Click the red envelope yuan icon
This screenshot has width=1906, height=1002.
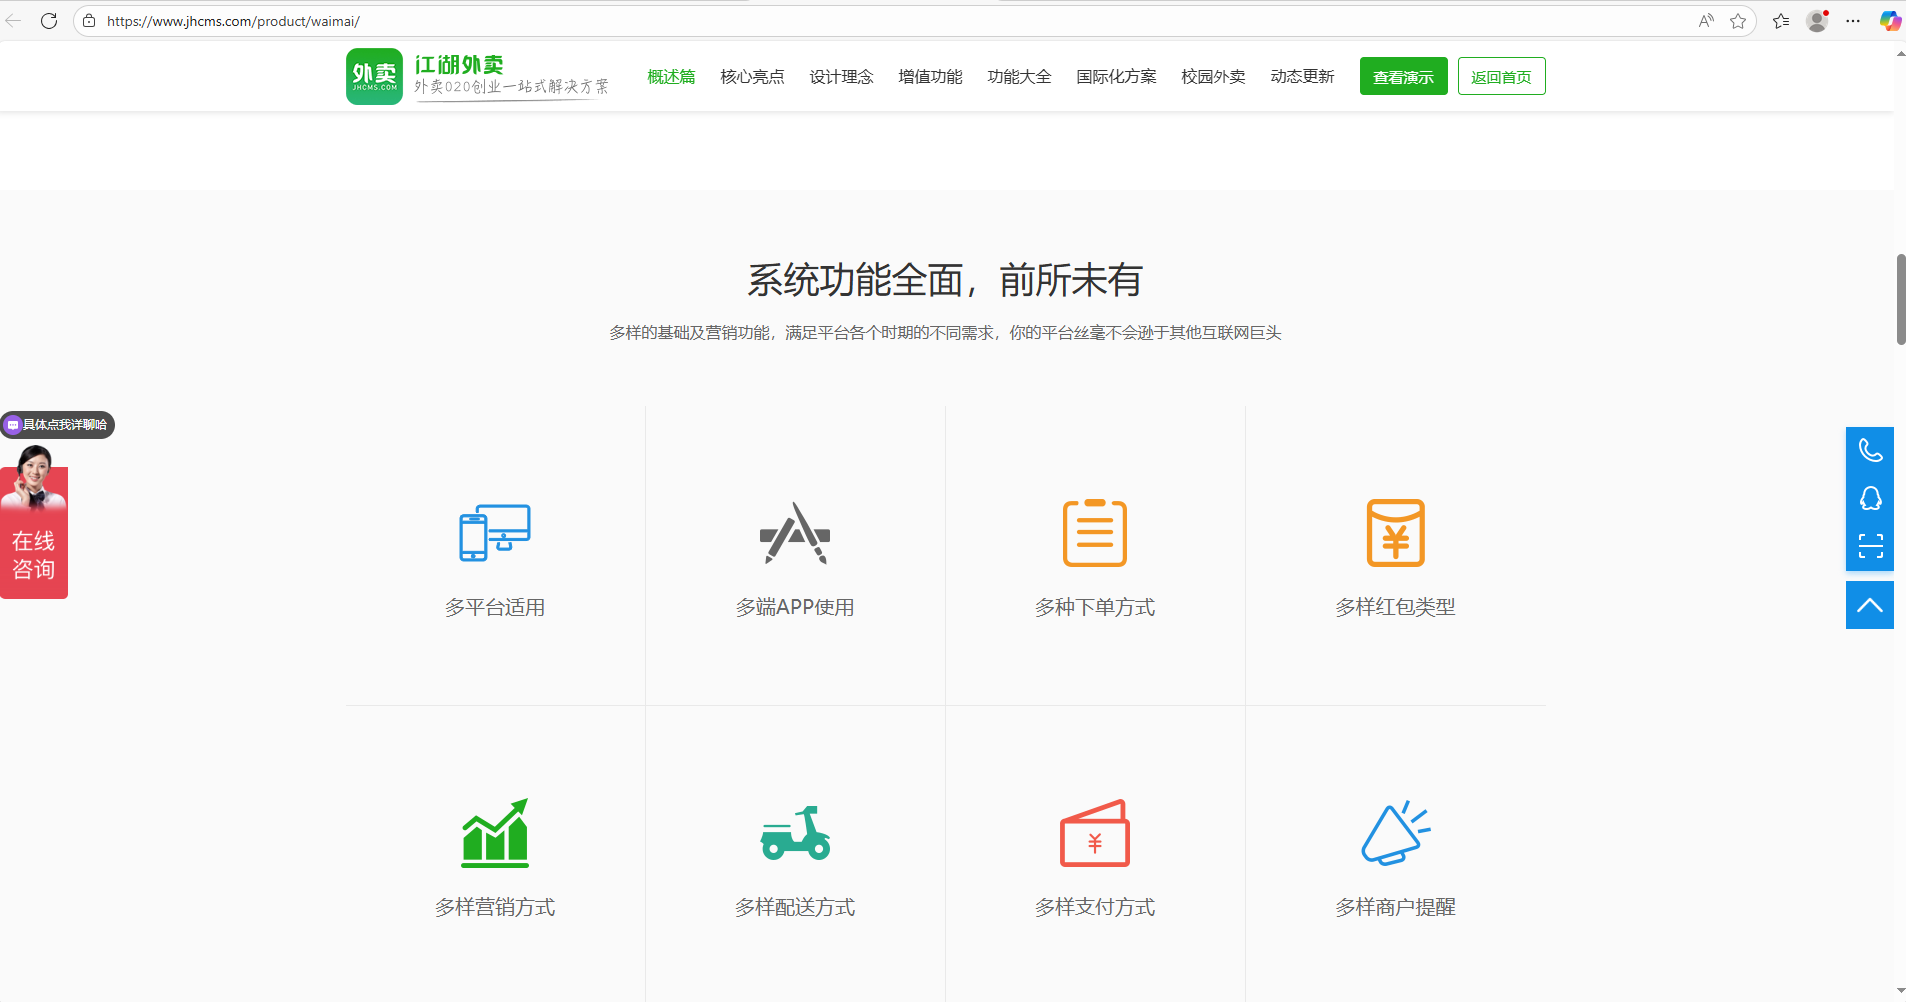[1395, 533]
